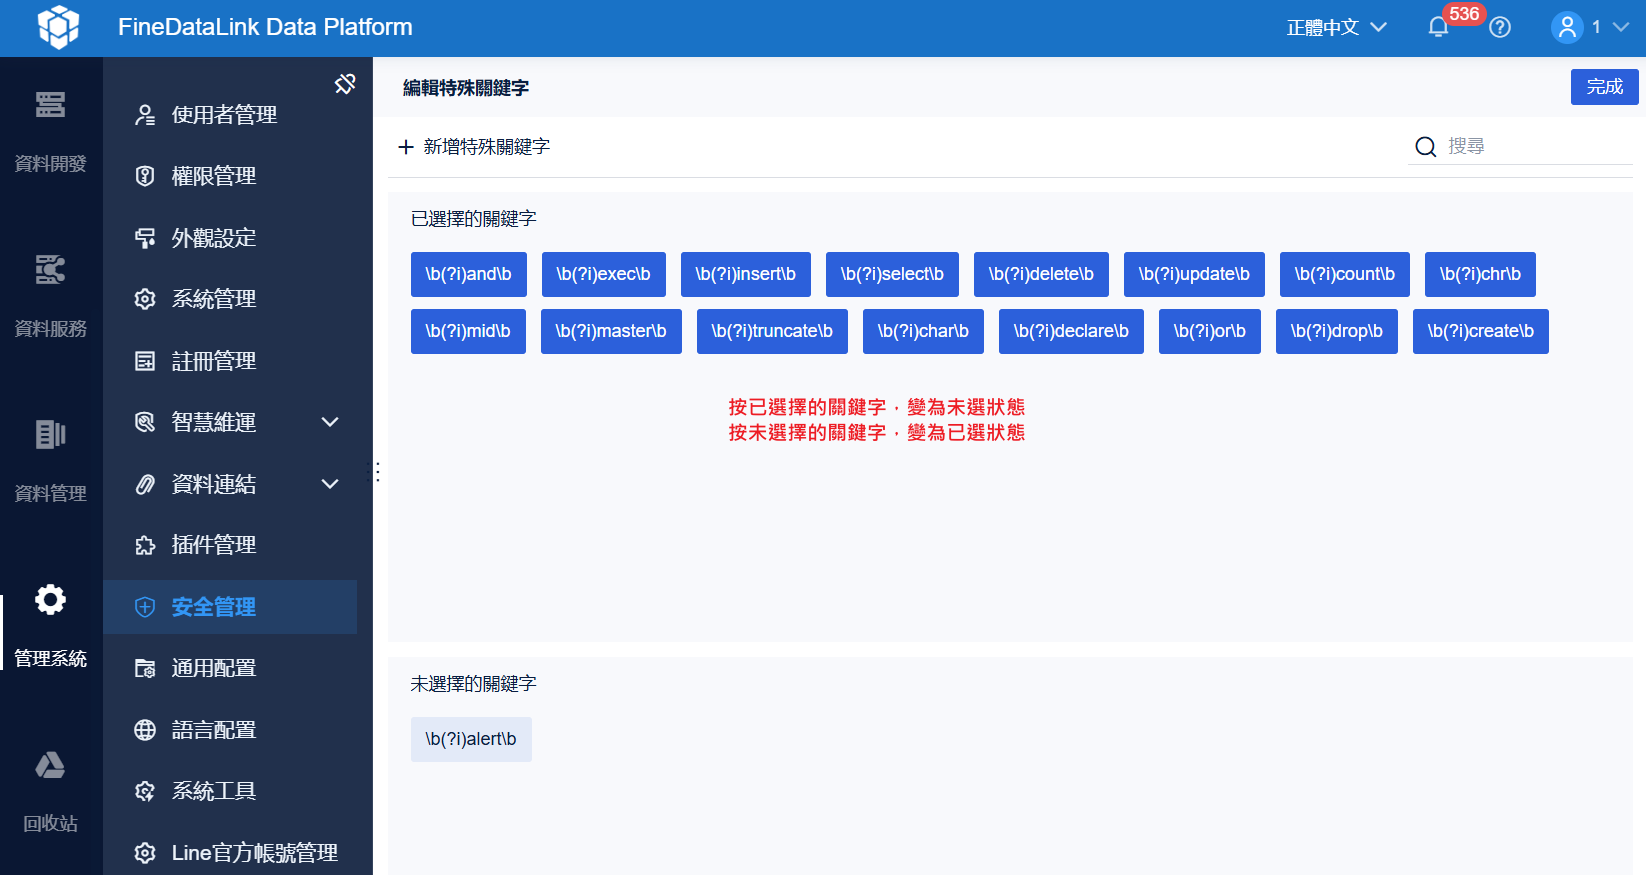Click 新增特殊關鍵字 to add keyword
This screenshot has height=875, width=1646.
tap(486, 147)
